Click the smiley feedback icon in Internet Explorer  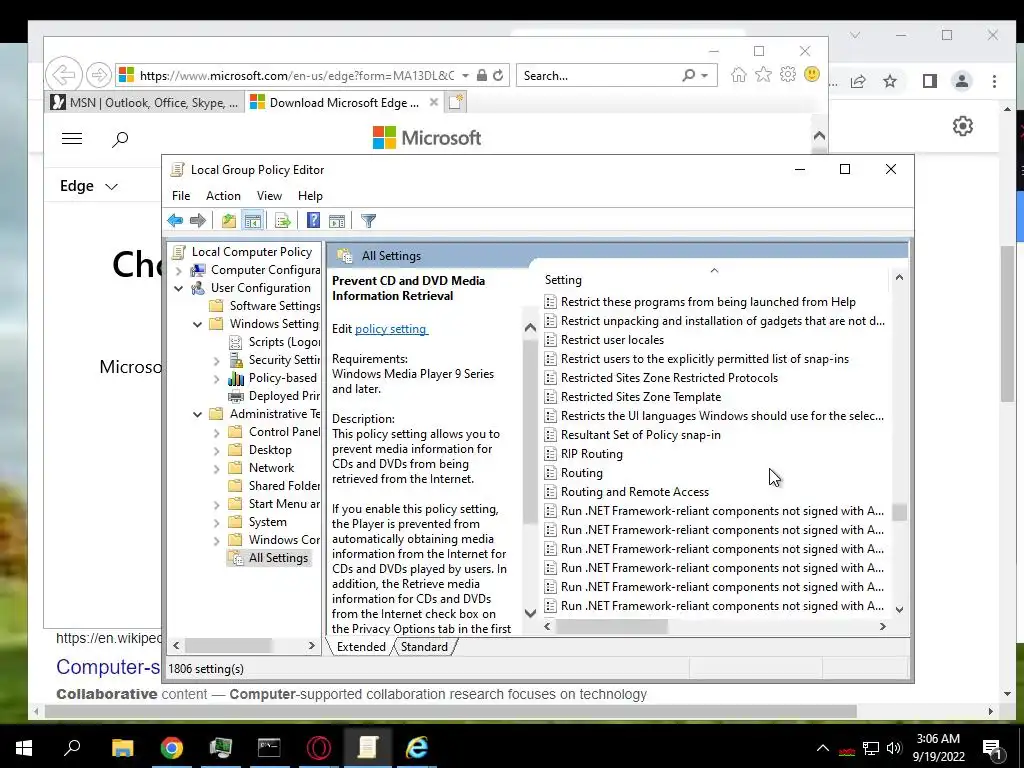click(812, 74)
